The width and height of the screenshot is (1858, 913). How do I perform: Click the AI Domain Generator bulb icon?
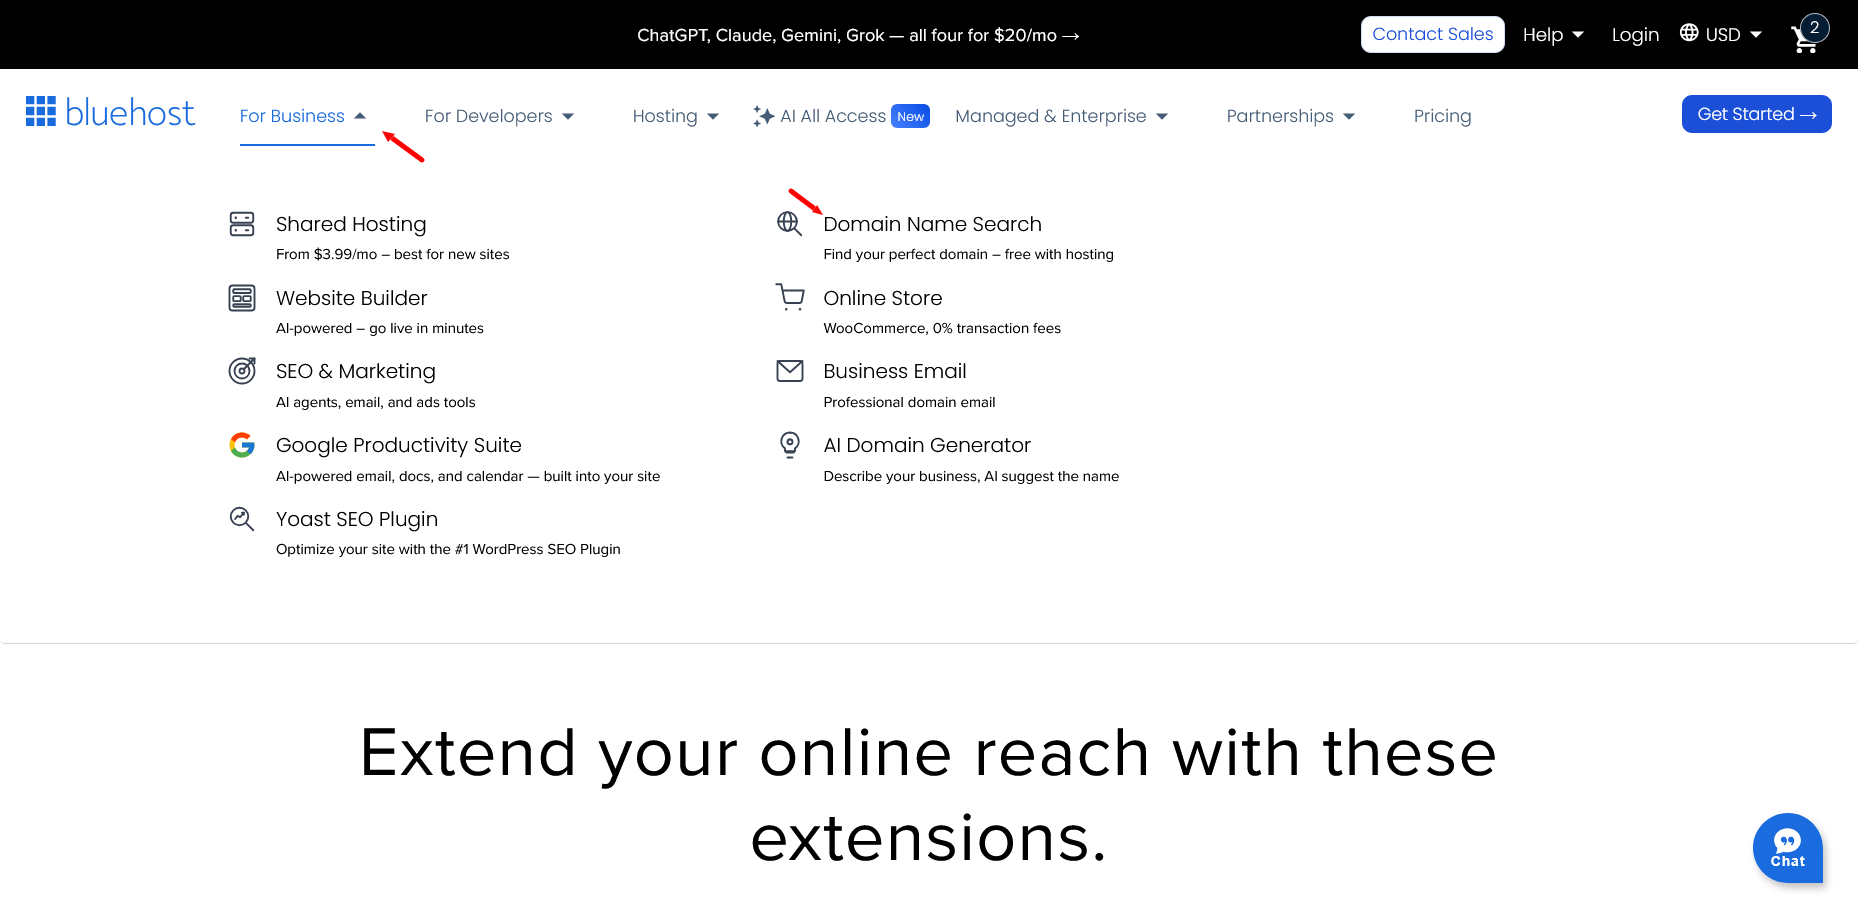click(790, 445)
